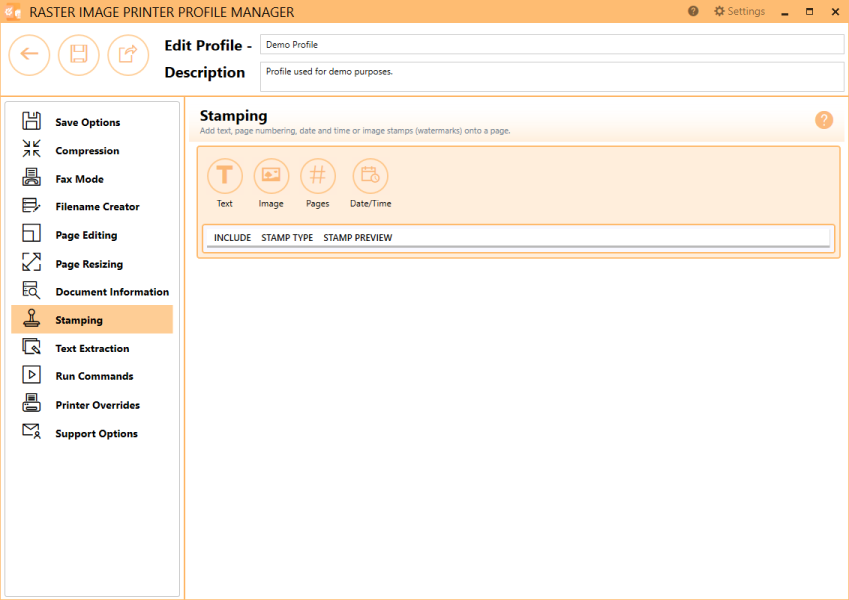Click the back arrow button
The image size is (849, 600).
[x=29, y=55]
